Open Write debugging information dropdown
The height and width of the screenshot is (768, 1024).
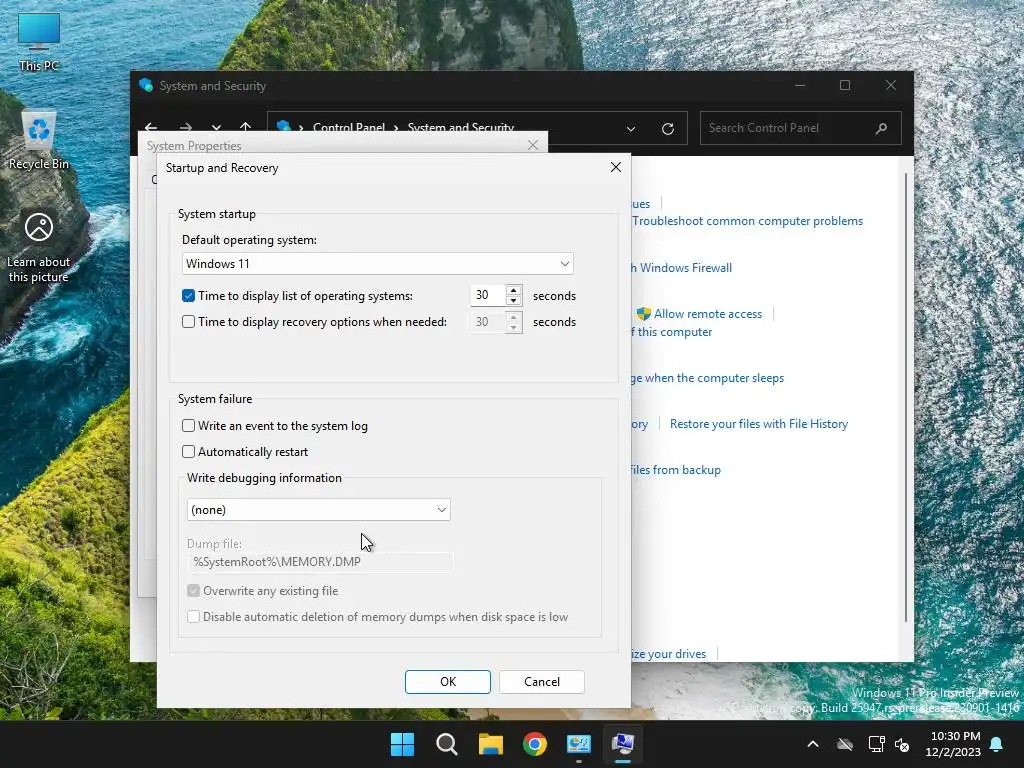[x=319, y=510]
